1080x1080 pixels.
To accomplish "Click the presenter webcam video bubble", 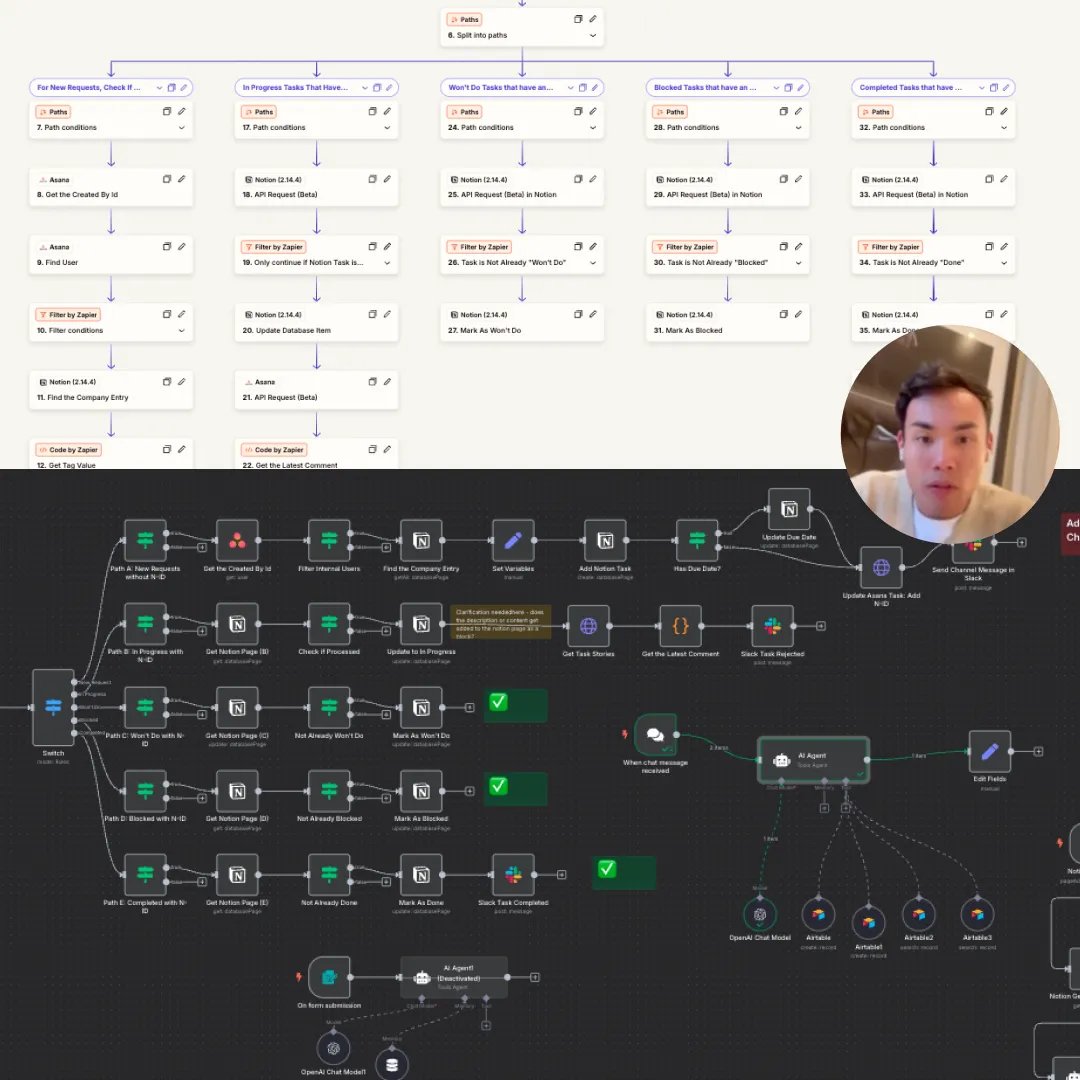I will [x=950, y=435].
